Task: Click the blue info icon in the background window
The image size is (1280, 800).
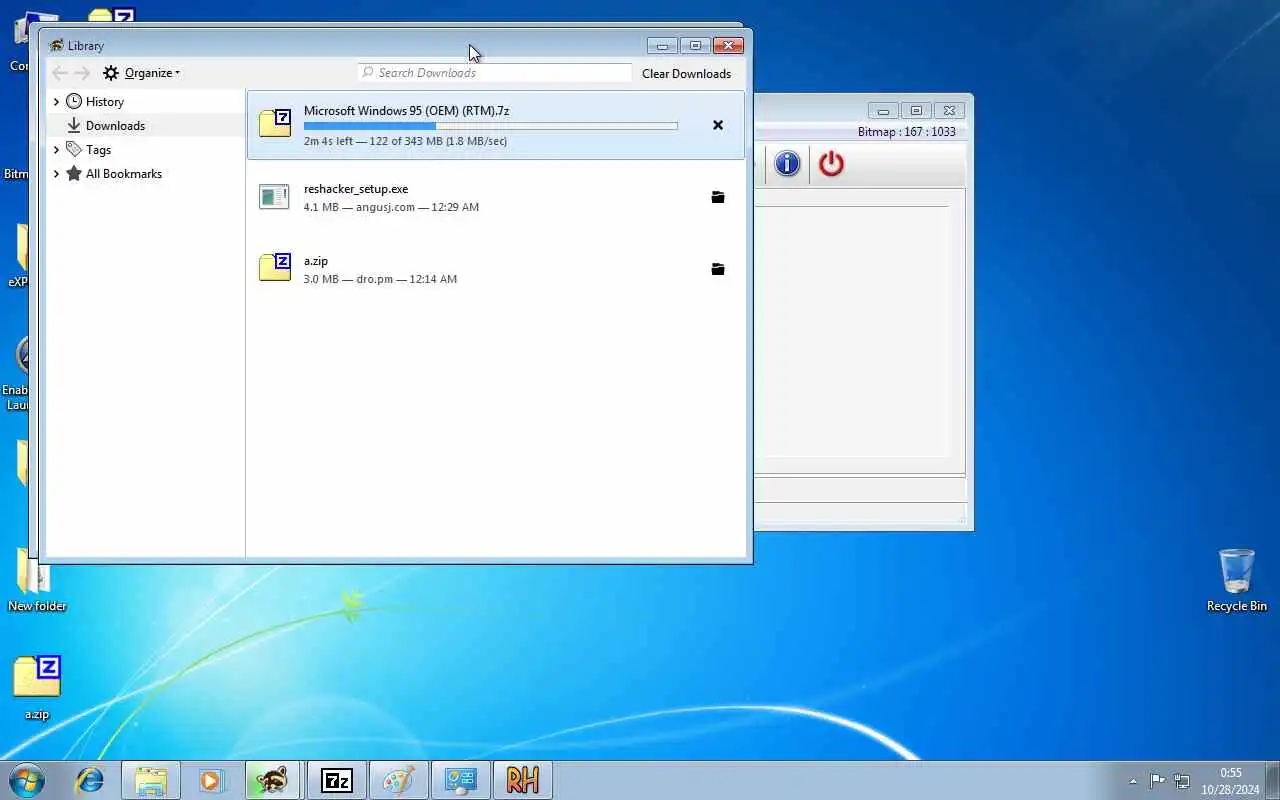Action: pyautogui.click(x=787, y=163)
